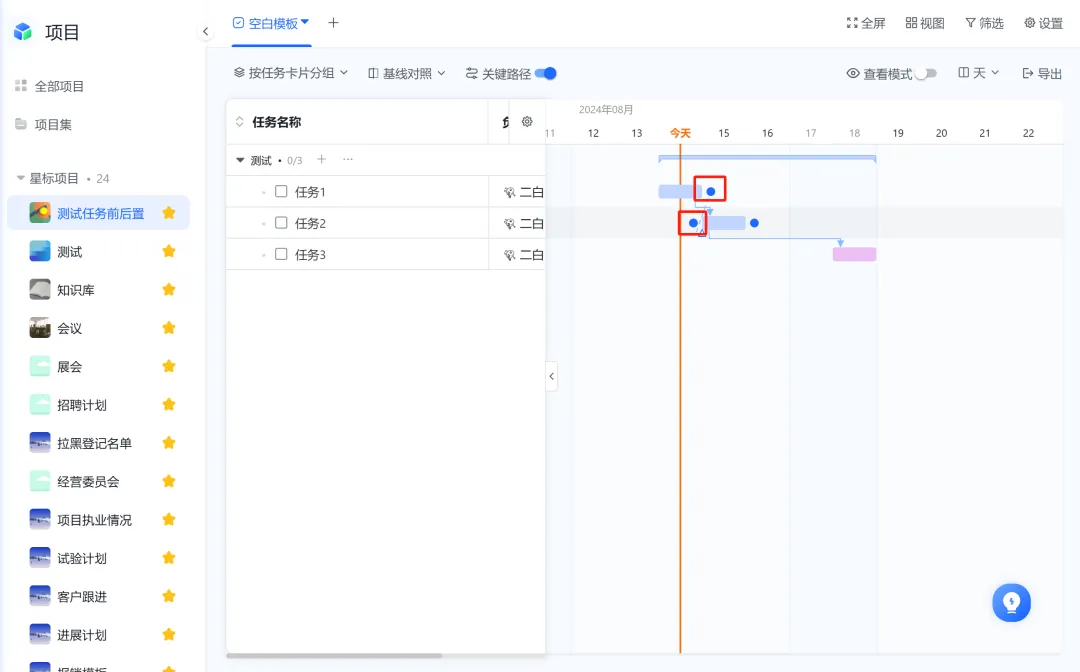The height and width of the screenshot is (672, 1080).
Task: Open 设置 gear in top bar
Action: [1029, 23]
